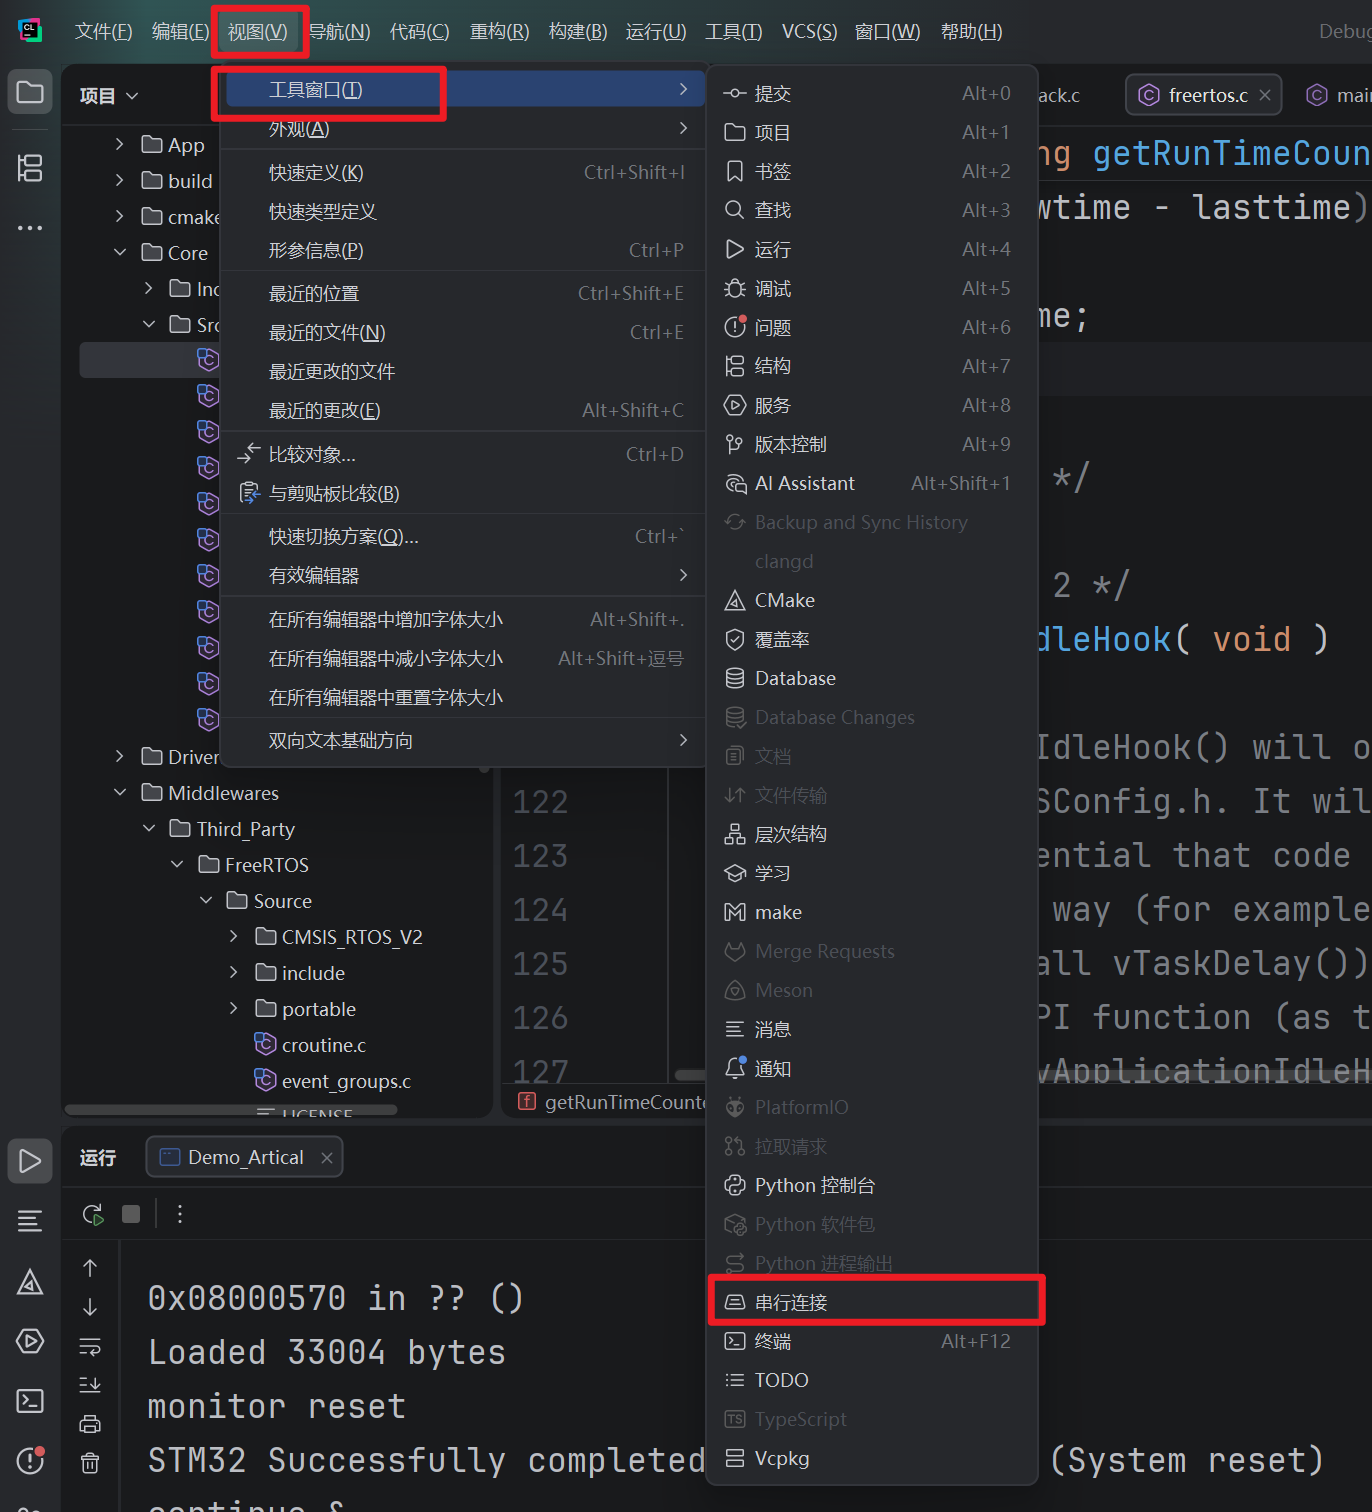Expand the 外观(A) appearance submenu
Screen dimensions: 1372x1512
462,128
